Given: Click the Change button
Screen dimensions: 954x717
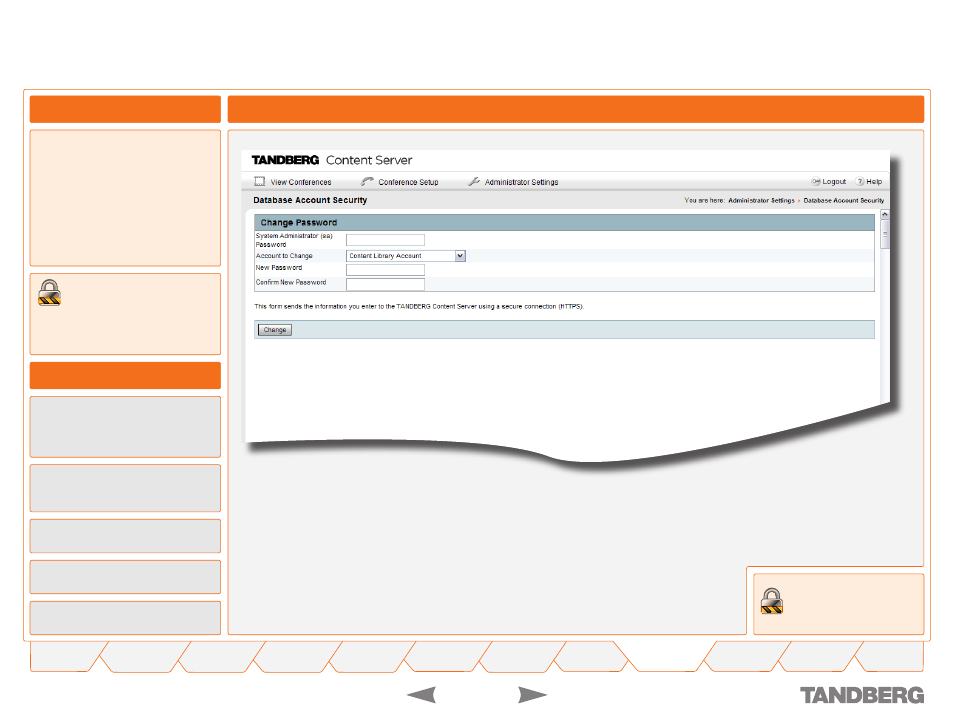Looking at the screenshot, I should pos(275,330).
